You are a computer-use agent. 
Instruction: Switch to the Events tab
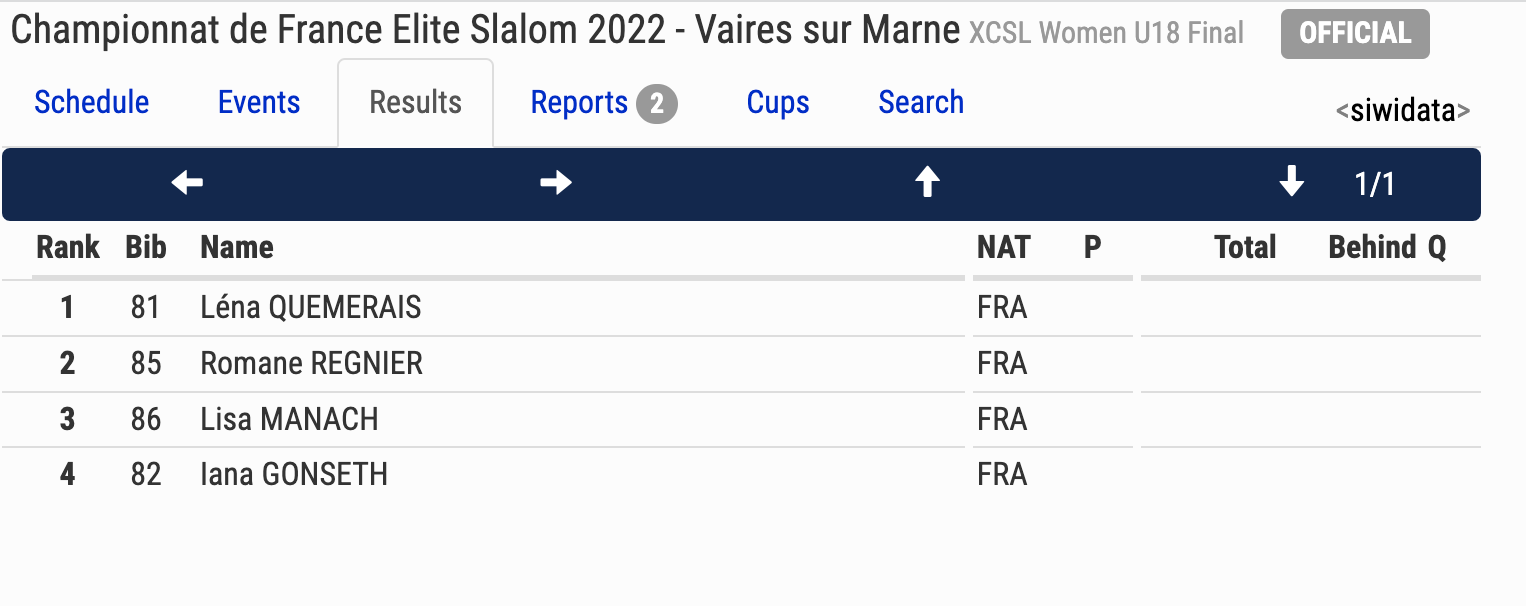click(259, 103)
